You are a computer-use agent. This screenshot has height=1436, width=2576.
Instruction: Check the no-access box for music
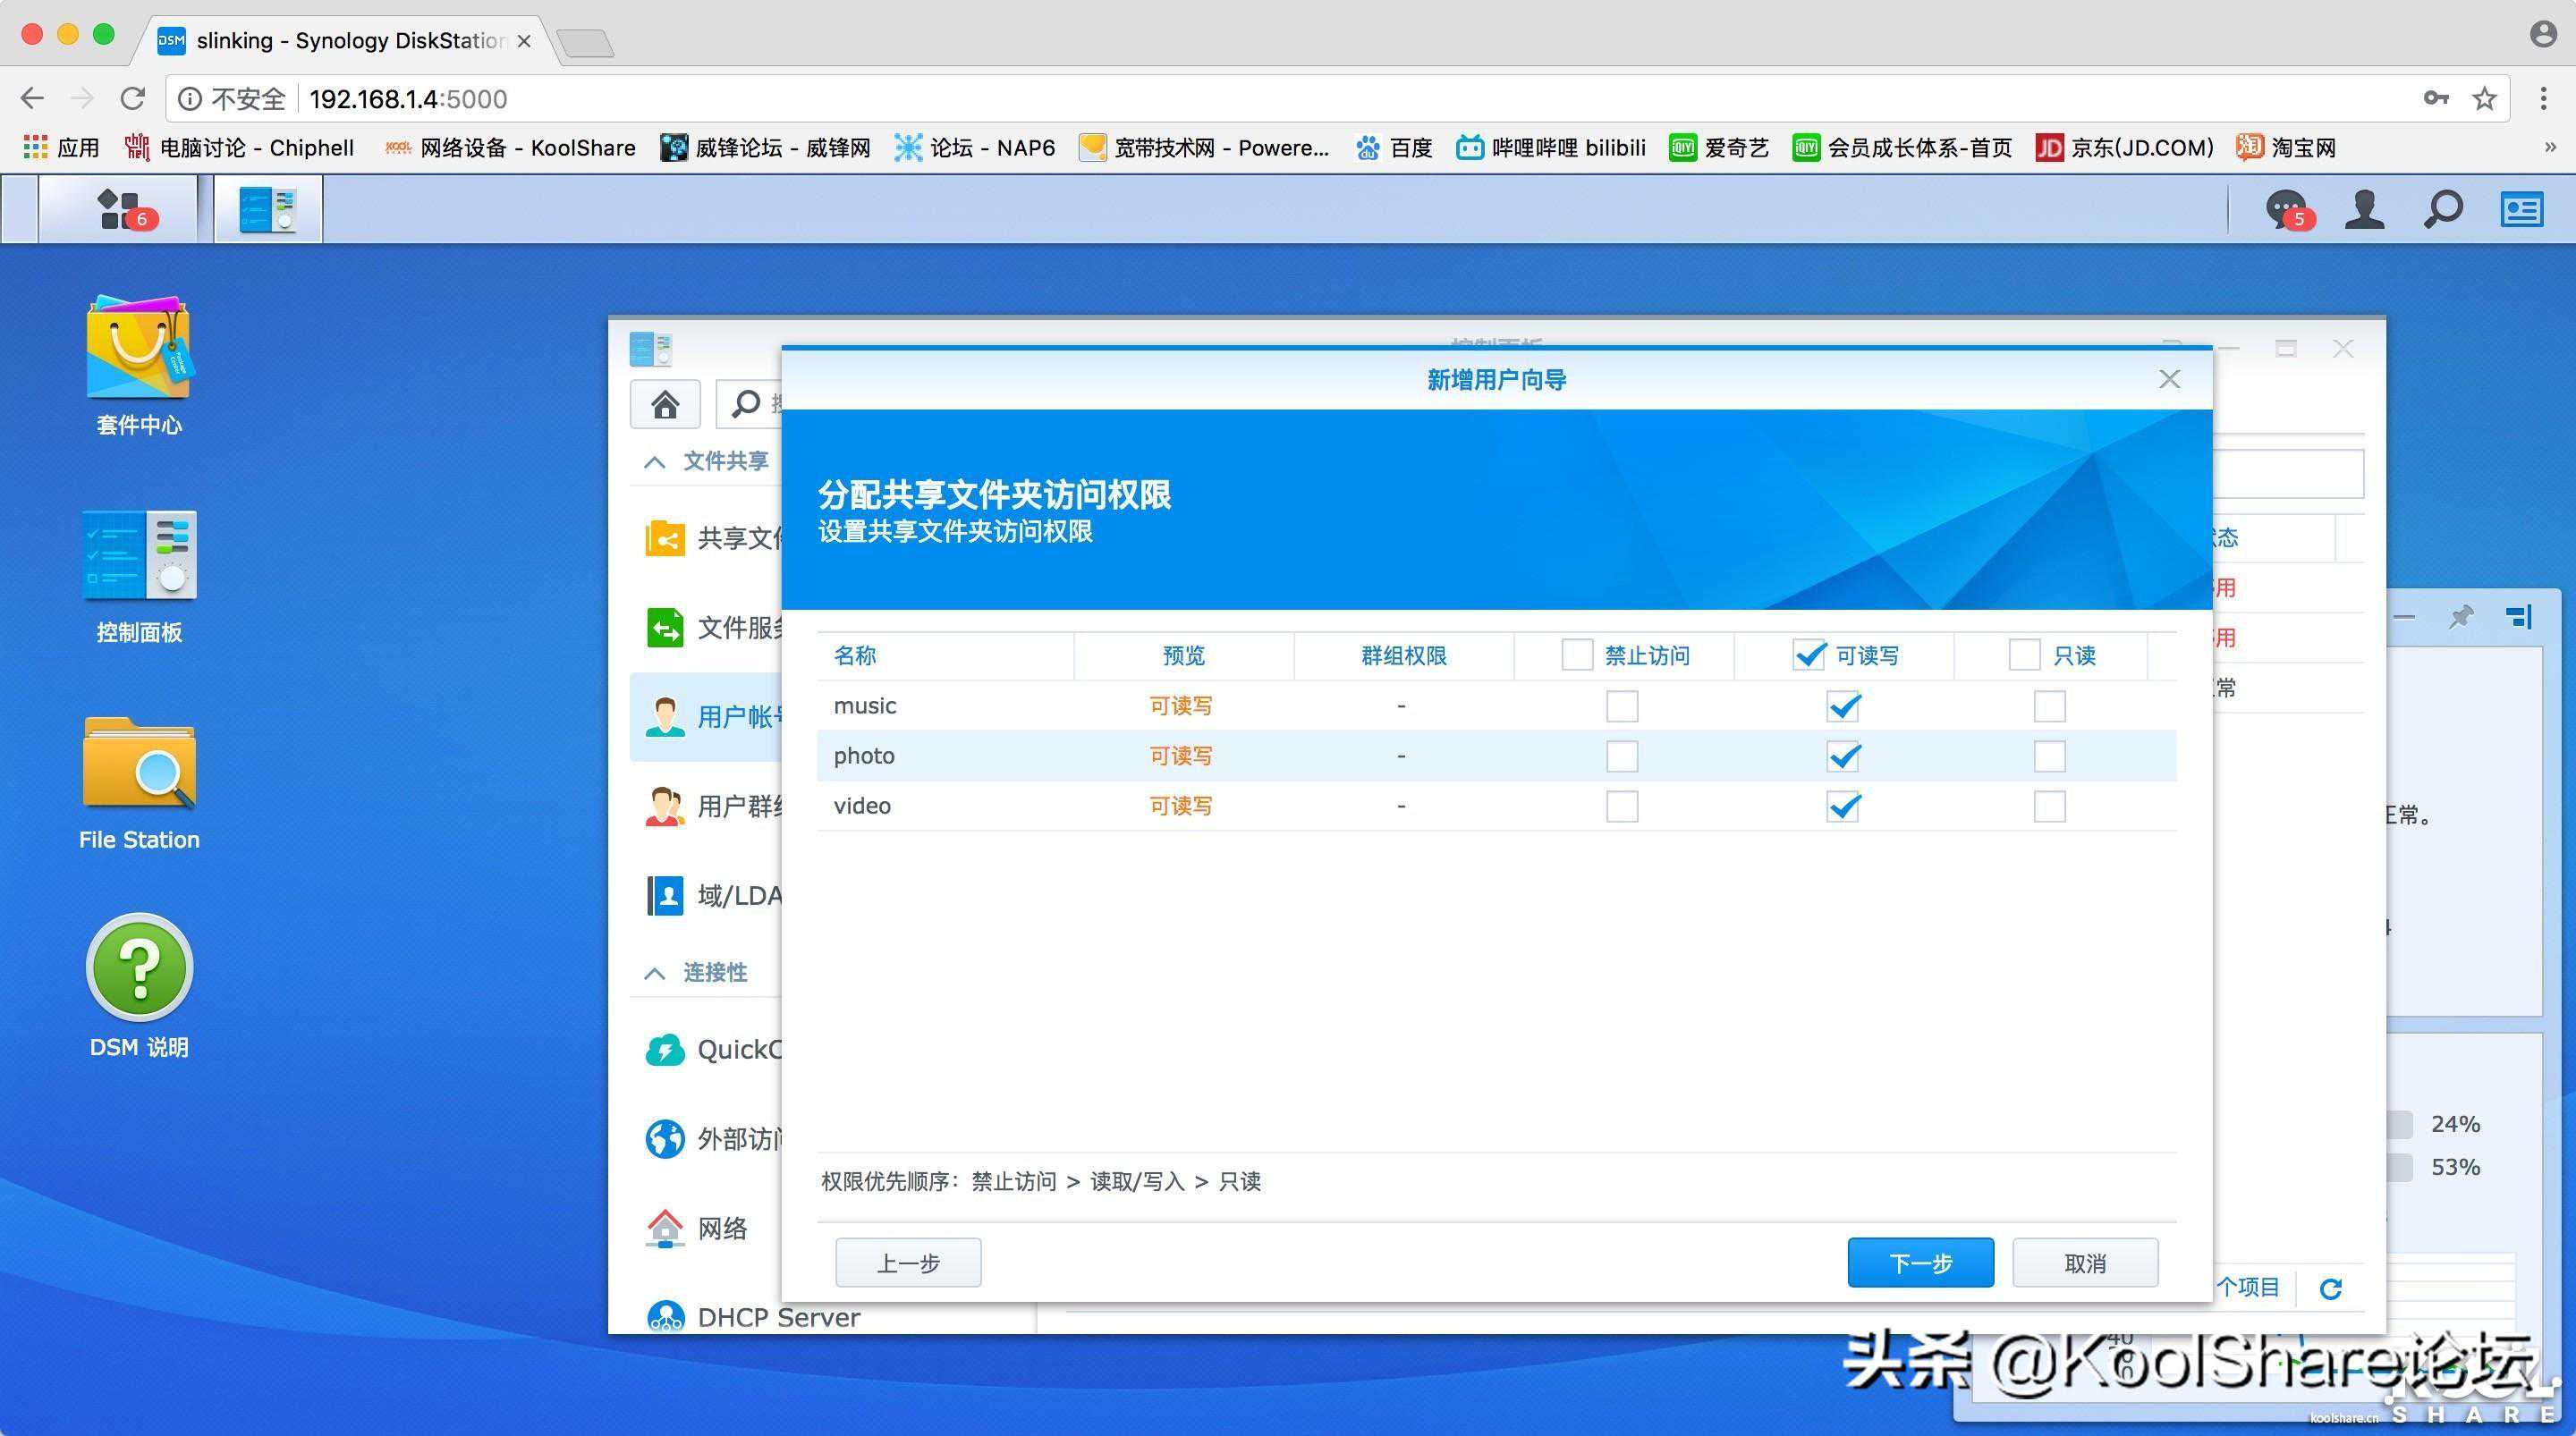coord(1621,706)
